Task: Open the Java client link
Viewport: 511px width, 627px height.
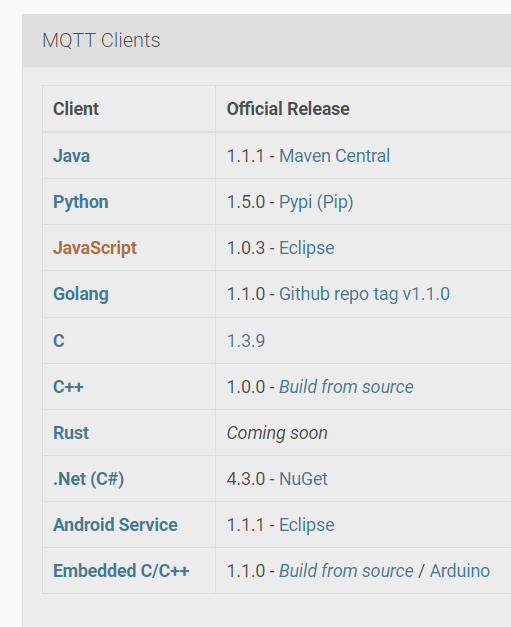Action: 71,156
